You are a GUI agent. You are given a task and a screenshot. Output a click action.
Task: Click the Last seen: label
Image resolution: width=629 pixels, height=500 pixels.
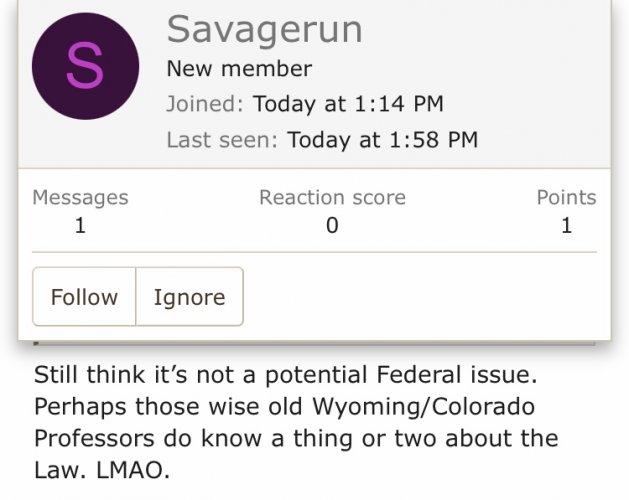pyautogui.click(x=222, y=140)
